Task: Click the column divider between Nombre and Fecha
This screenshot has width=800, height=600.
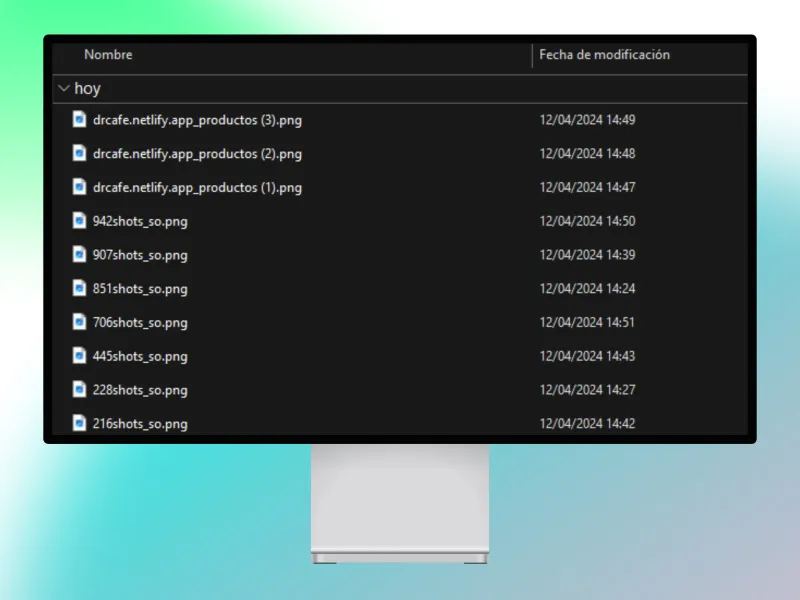Action: tap(532, 55)
